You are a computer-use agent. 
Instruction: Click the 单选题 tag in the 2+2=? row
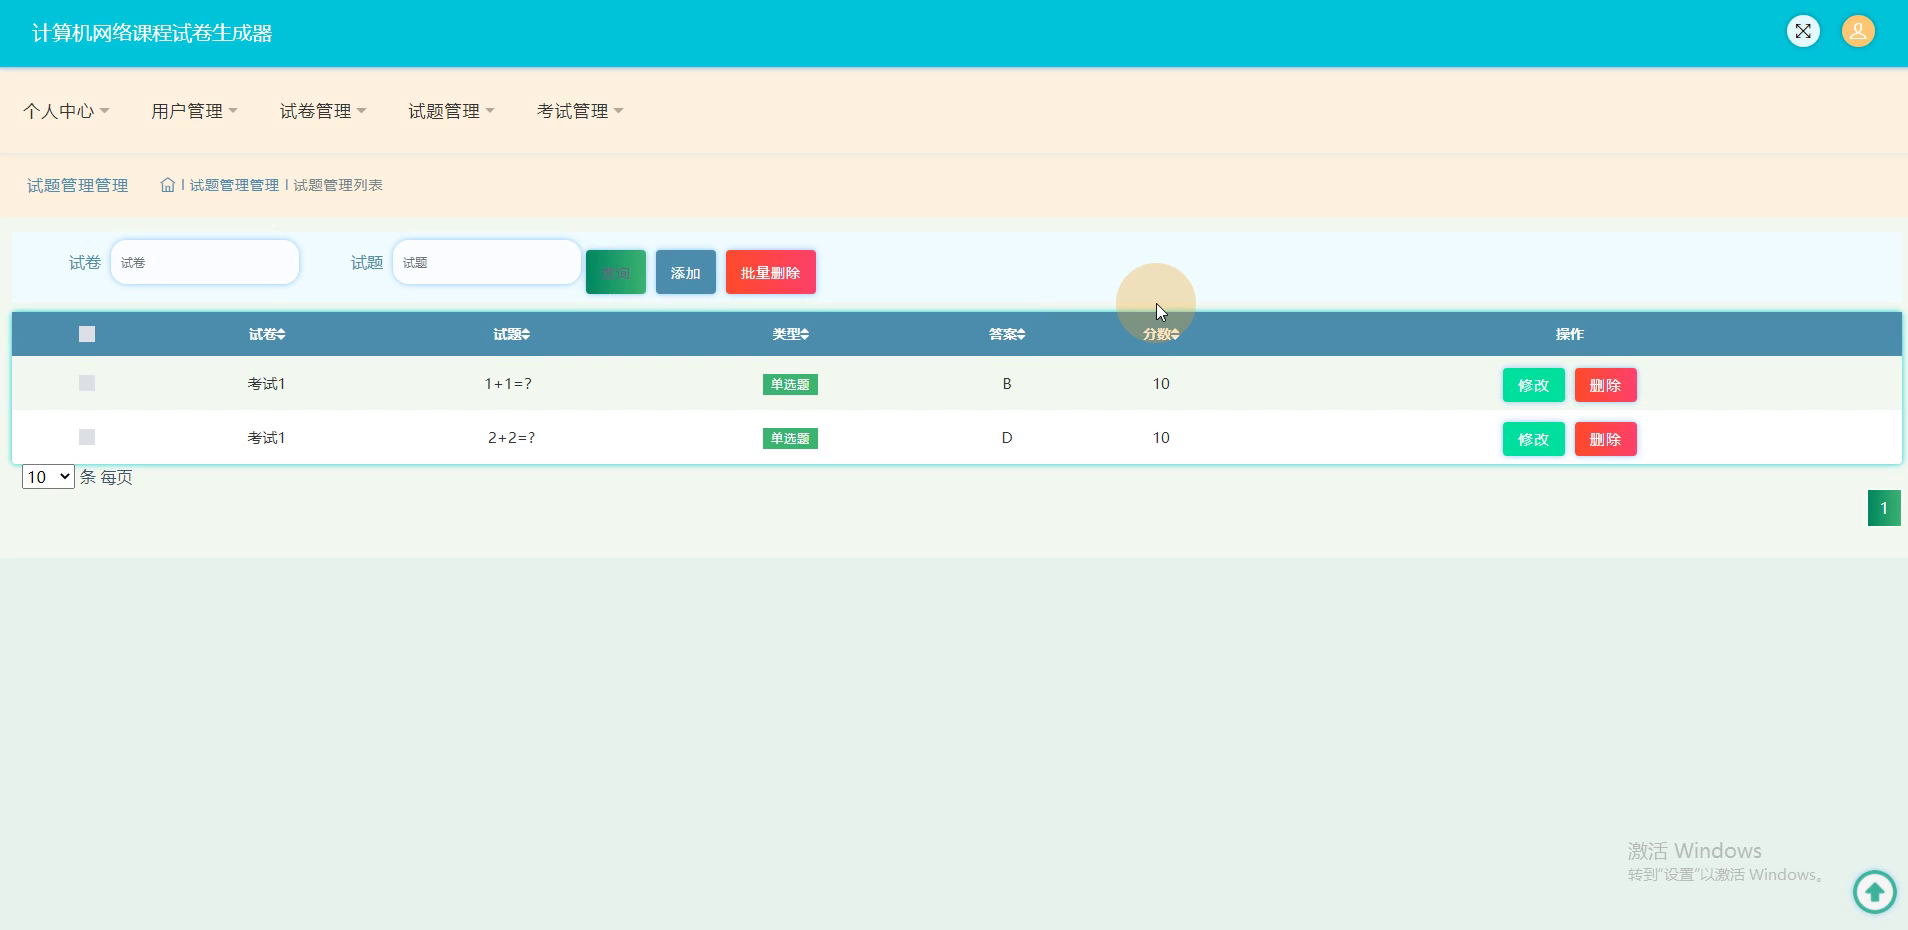click(x=790, y=438)
